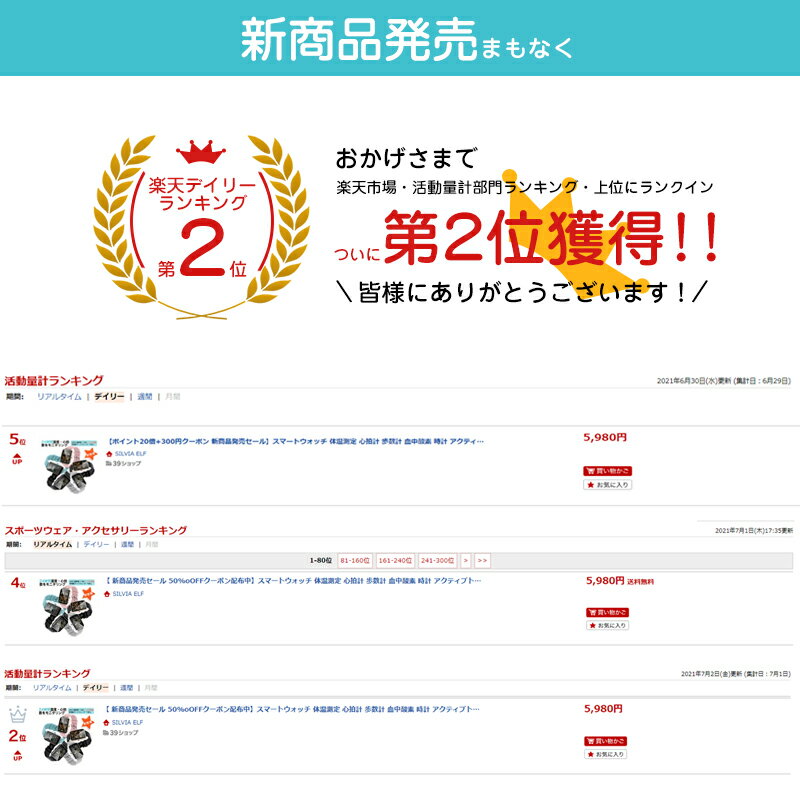Select デイリー in スポーツウェア ranking period
Screen dimensions: 800x800
point(96,544)
